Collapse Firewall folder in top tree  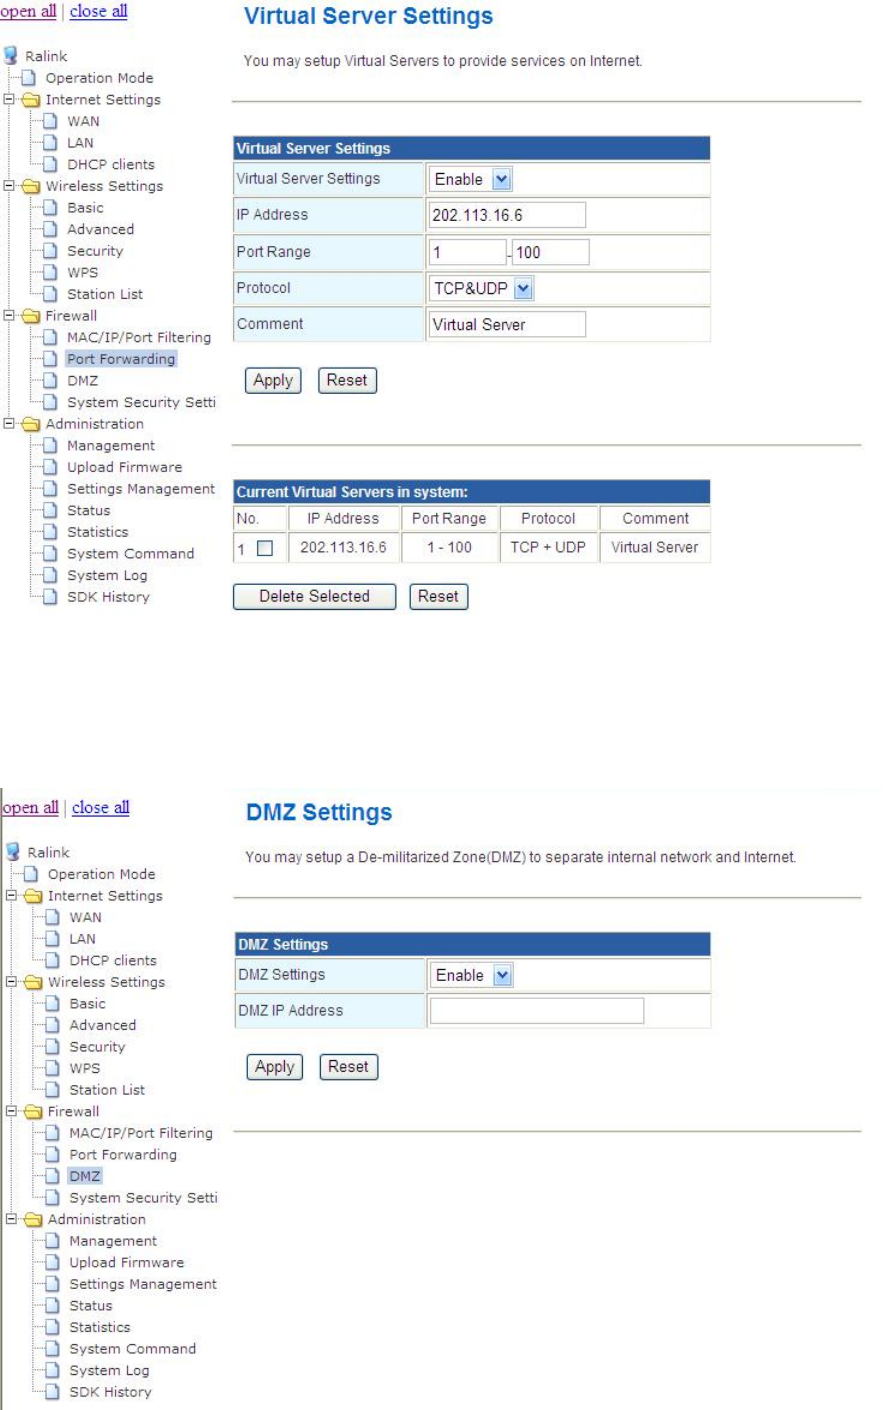click(x=9, y=315)
